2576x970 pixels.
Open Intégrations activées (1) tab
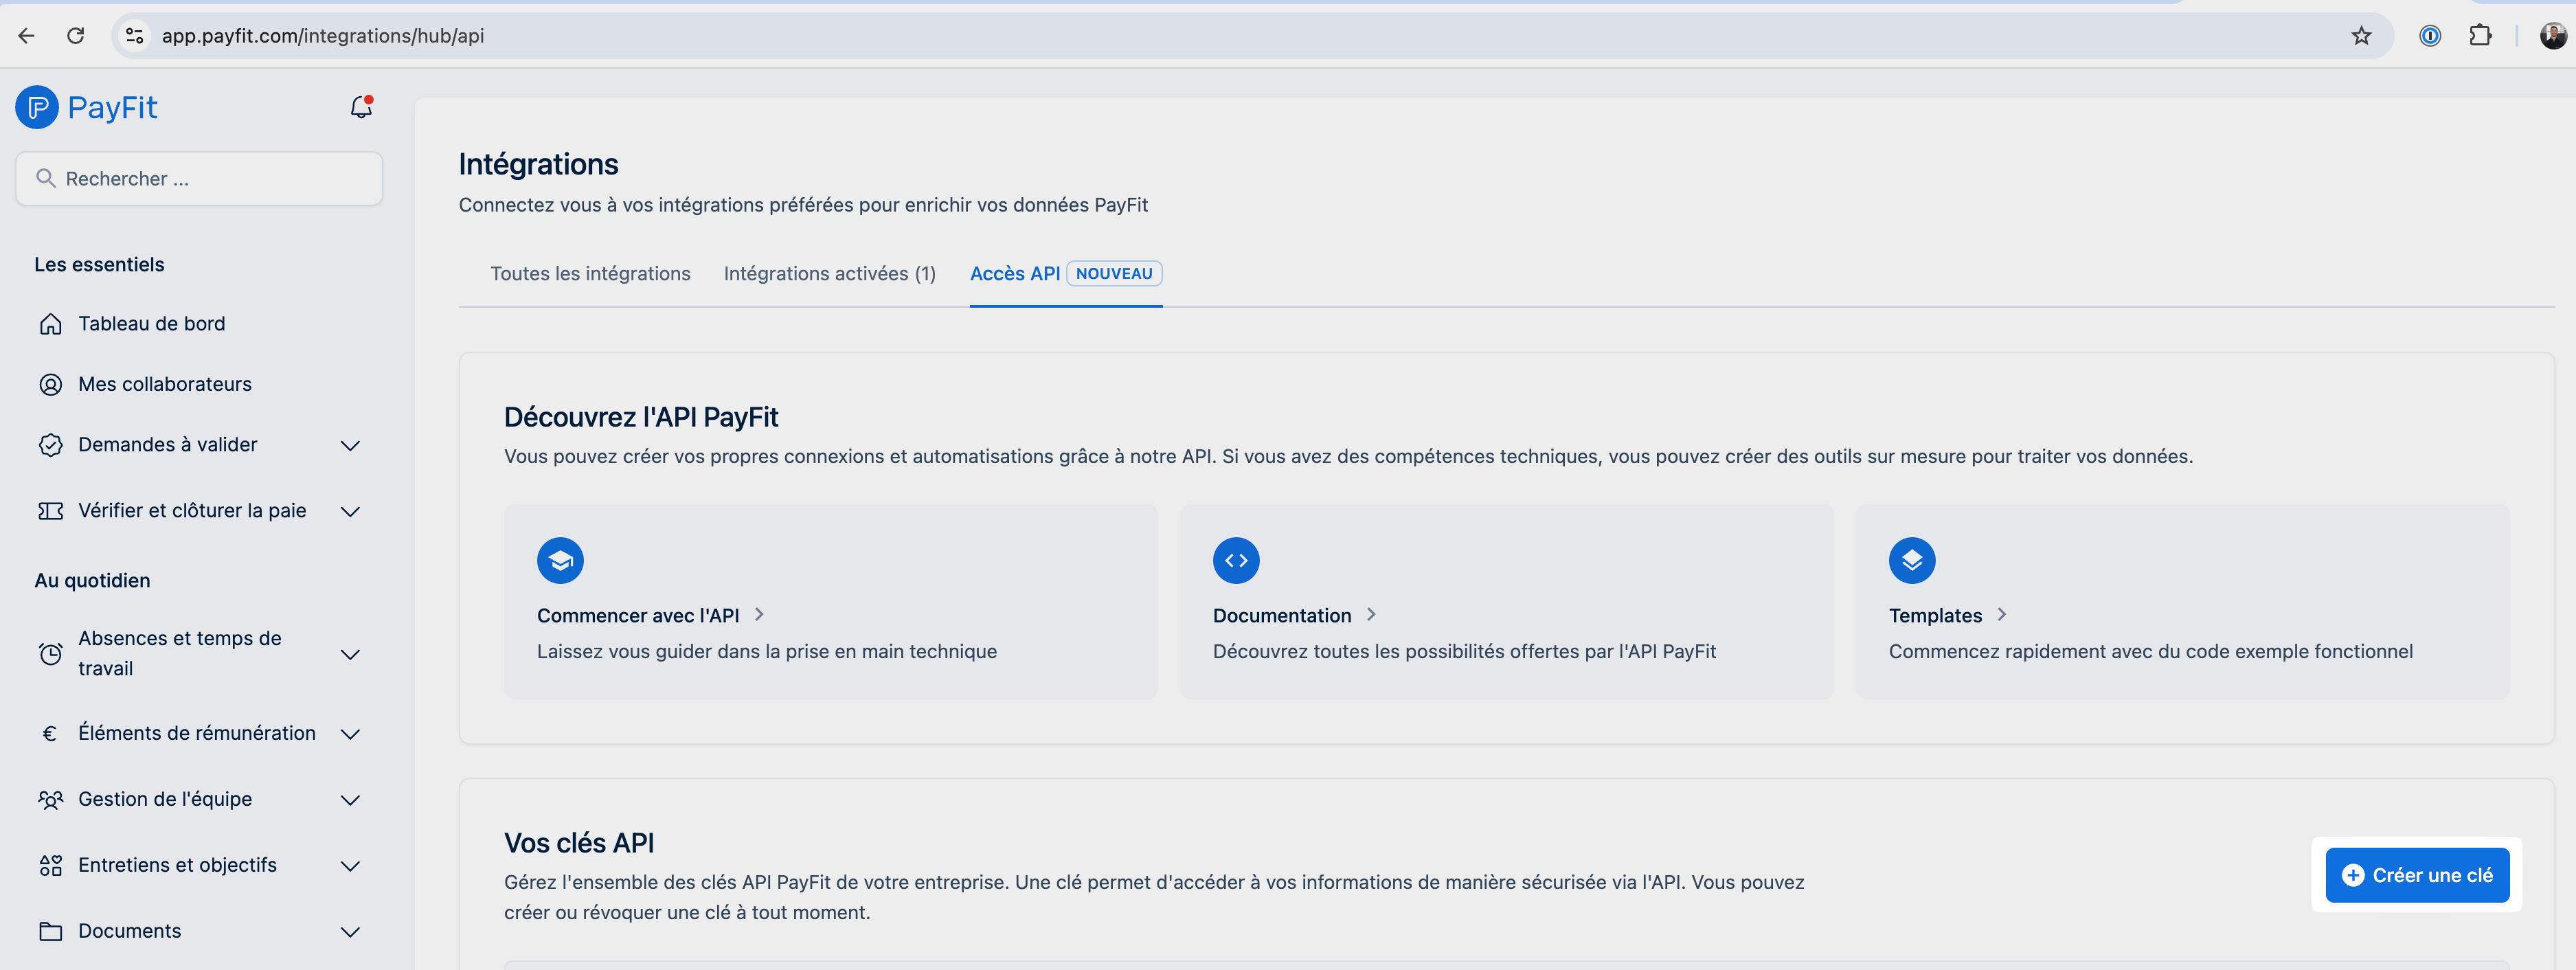click(x=829, y=274)
